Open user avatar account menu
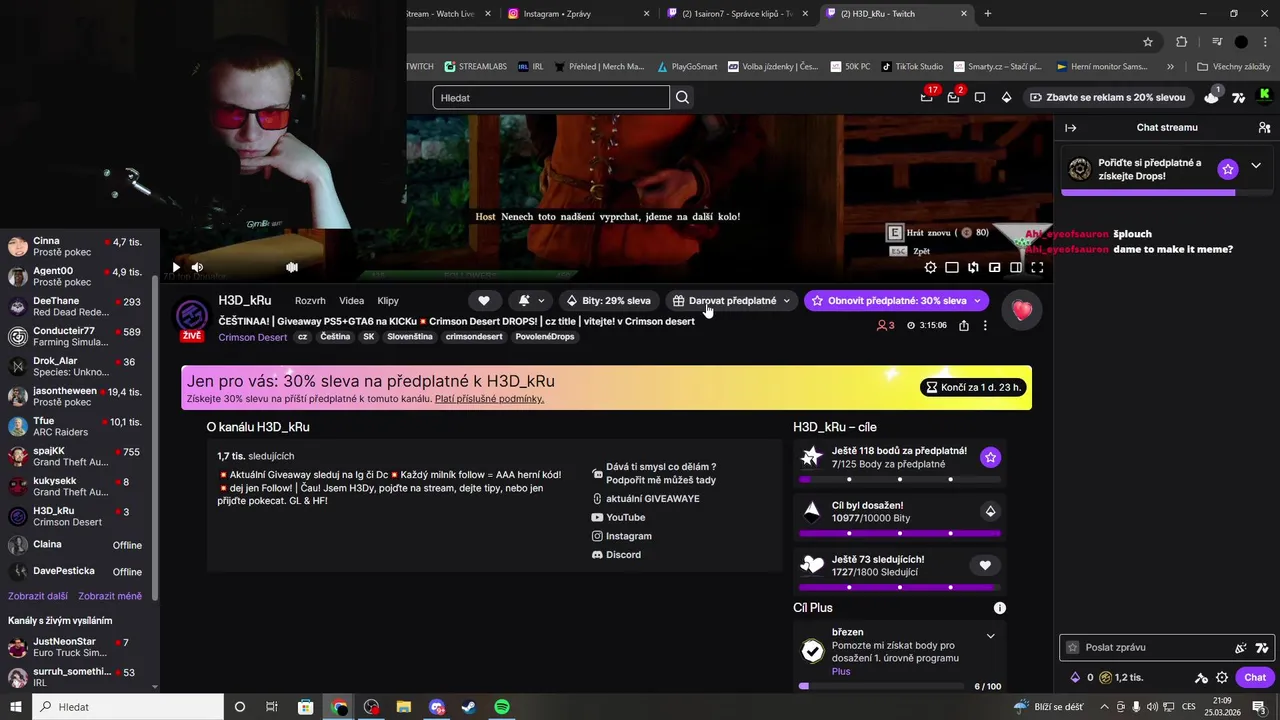 pyautogui.click(x=1265, y=96)
